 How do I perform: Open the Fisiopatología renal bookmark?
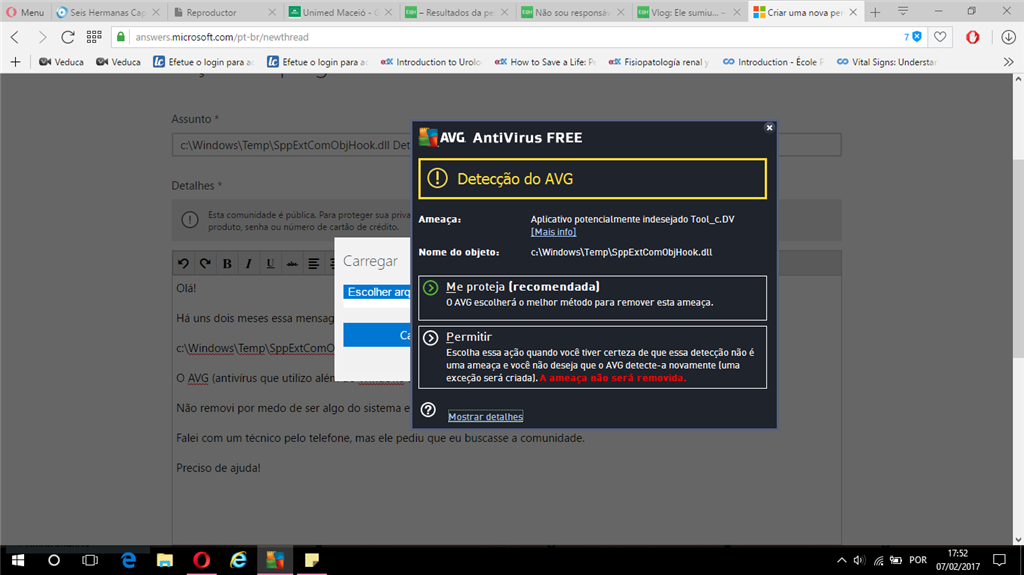point(659,62)
